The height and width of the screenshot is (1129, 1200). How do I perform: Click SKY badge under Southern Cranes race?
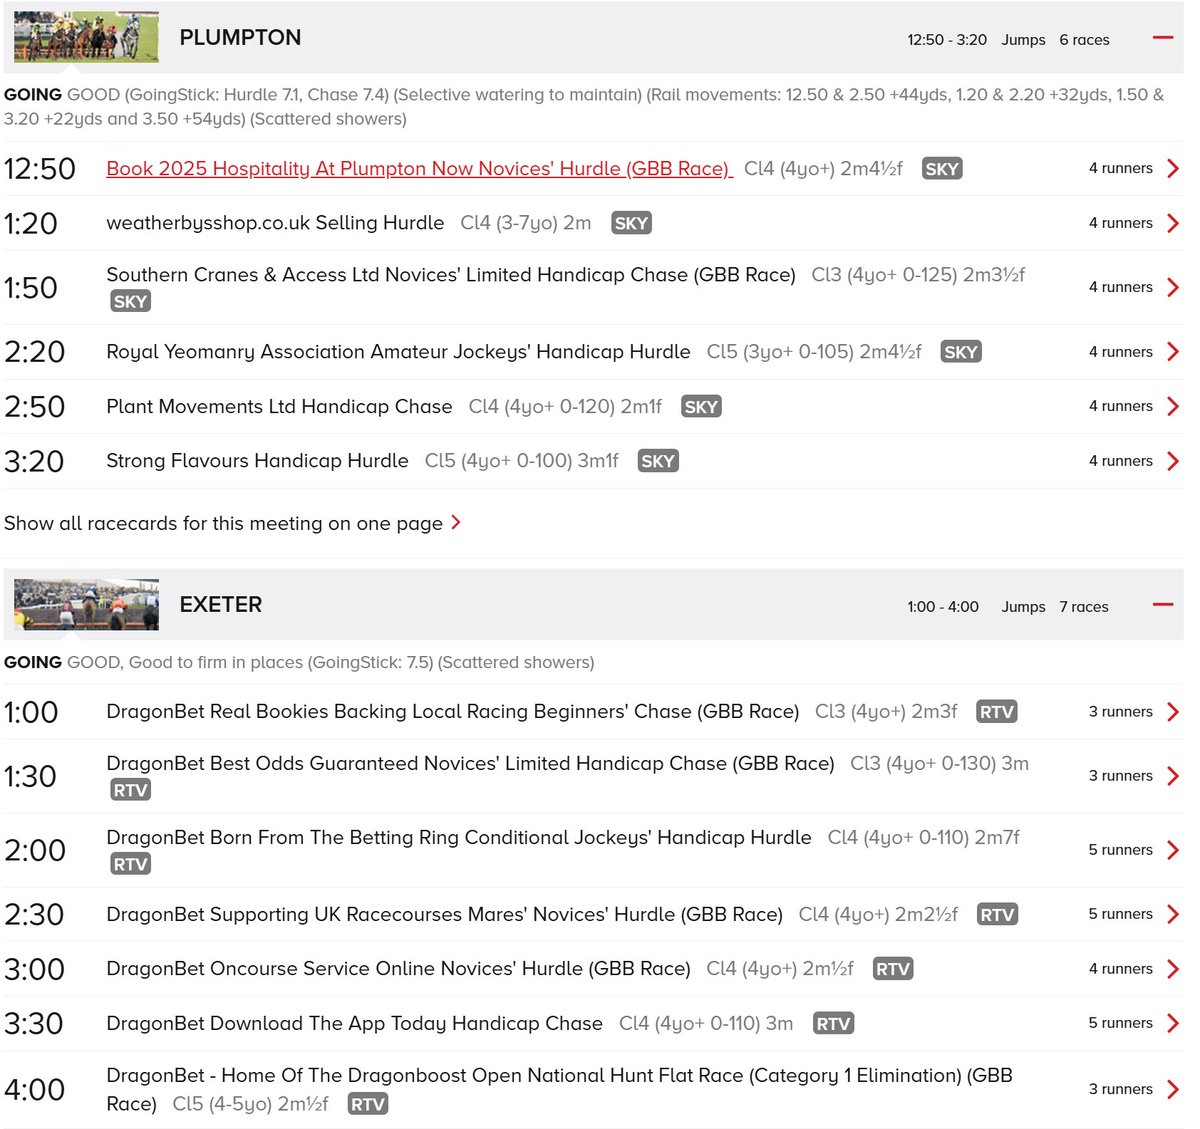pos(130,301)
